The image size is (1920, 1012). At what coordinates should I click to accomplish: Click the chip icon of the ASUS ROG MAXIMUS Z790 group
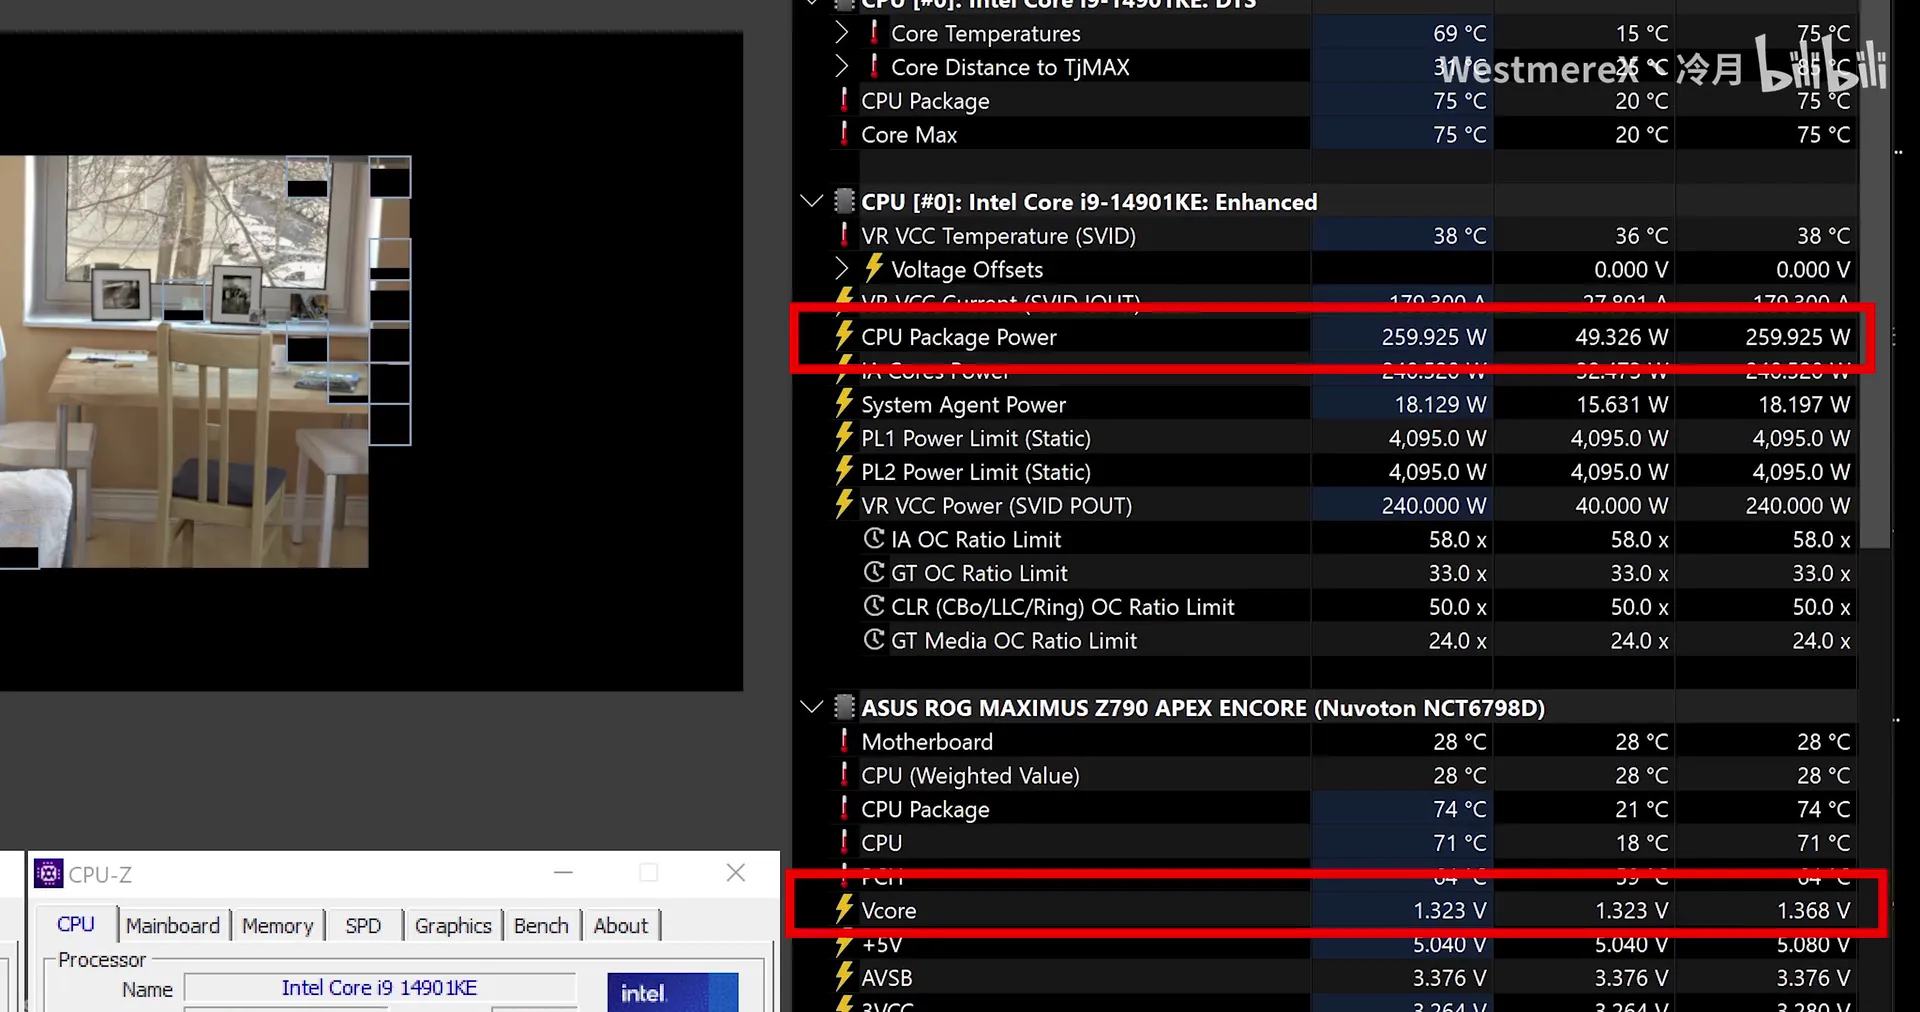click(x=845, y=707)
